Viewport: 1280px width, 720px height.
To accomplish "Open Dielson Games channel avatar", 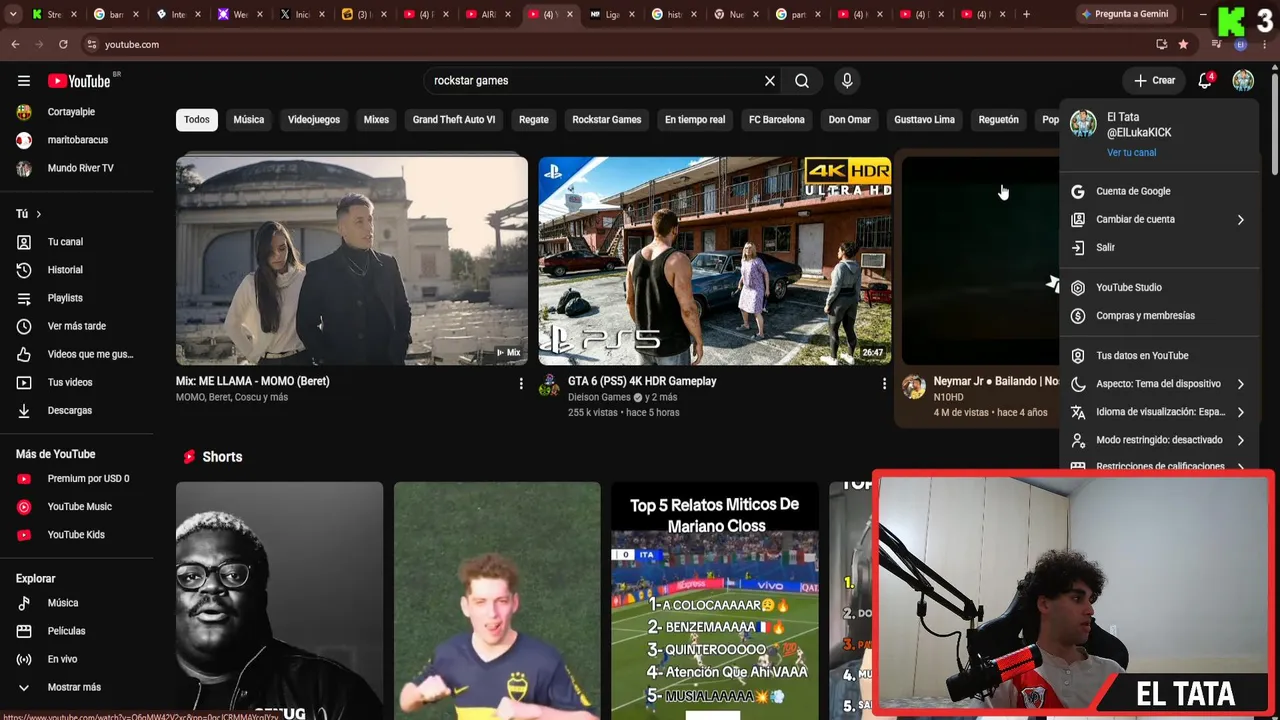I will click(x=549, y=386).
